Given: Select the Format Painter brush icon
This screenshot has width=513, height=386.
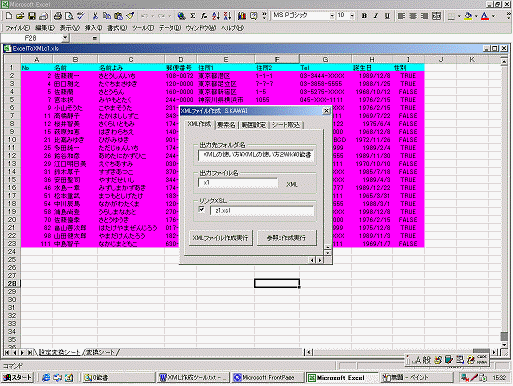Looking at the screenshot, I should [x=130, y=16].
